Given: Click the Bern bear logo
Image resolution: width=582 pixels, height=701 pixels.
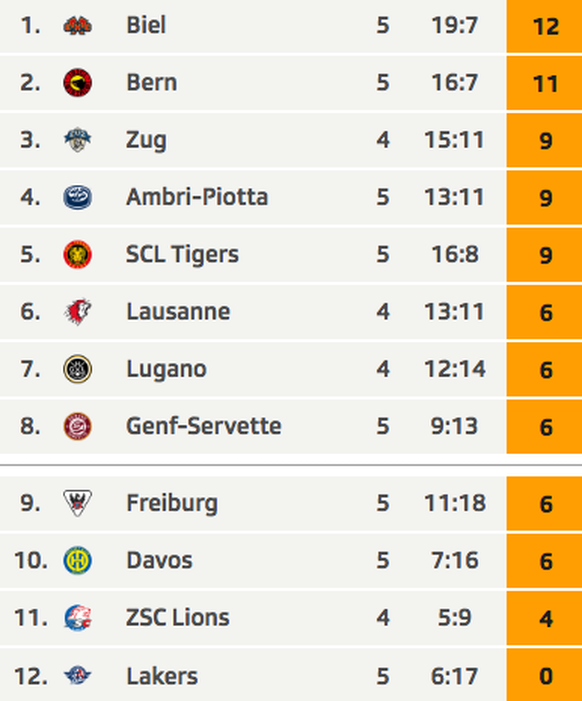Looking at the screenshot, I should pos(77,83).
